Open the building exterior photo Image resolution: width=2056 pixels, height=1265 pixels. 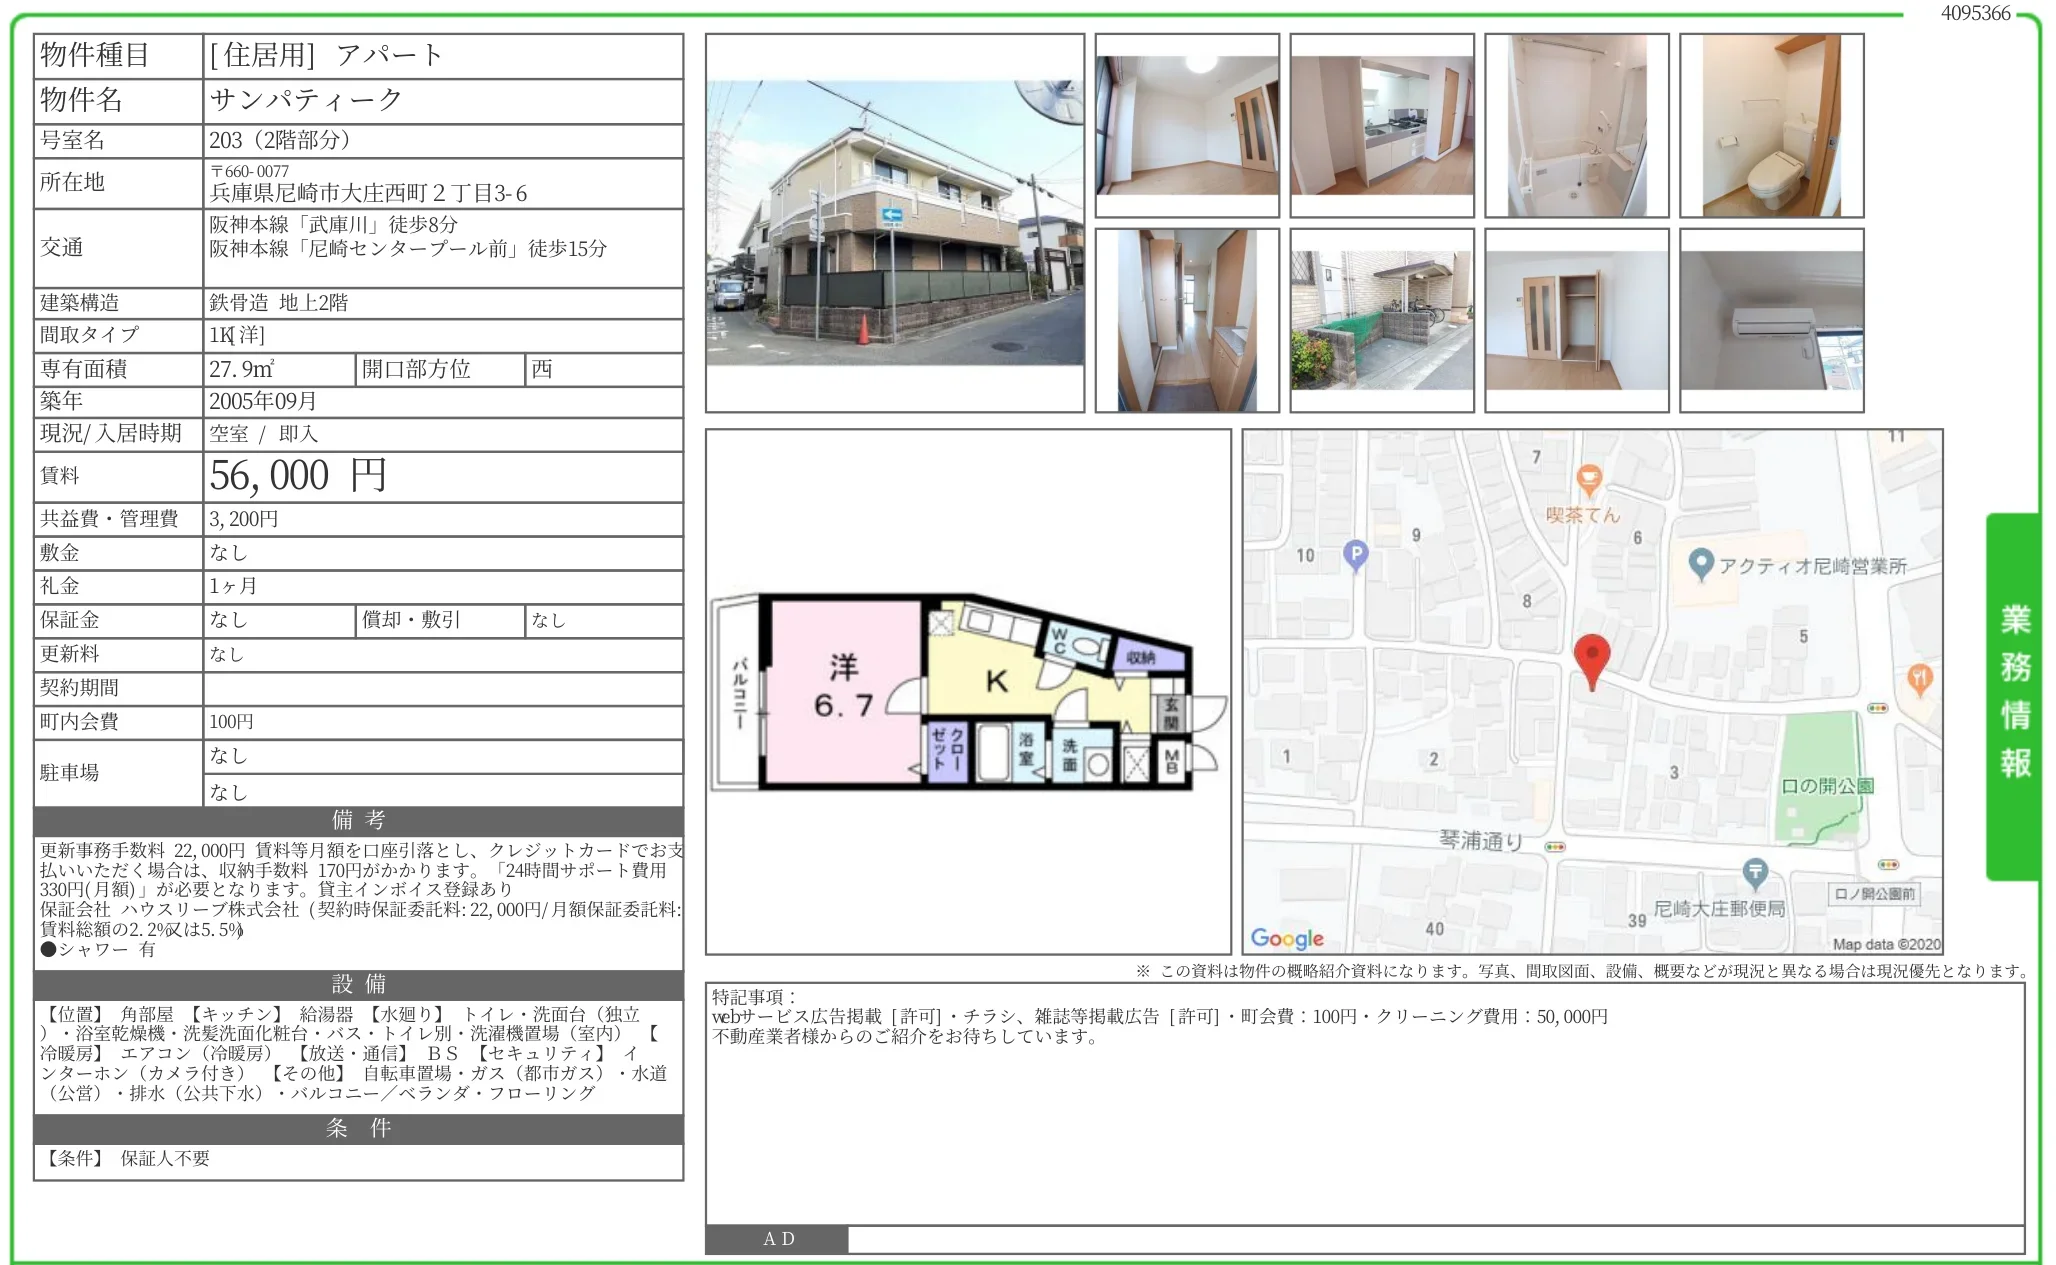pyautogui.click(x=894, y=223)
